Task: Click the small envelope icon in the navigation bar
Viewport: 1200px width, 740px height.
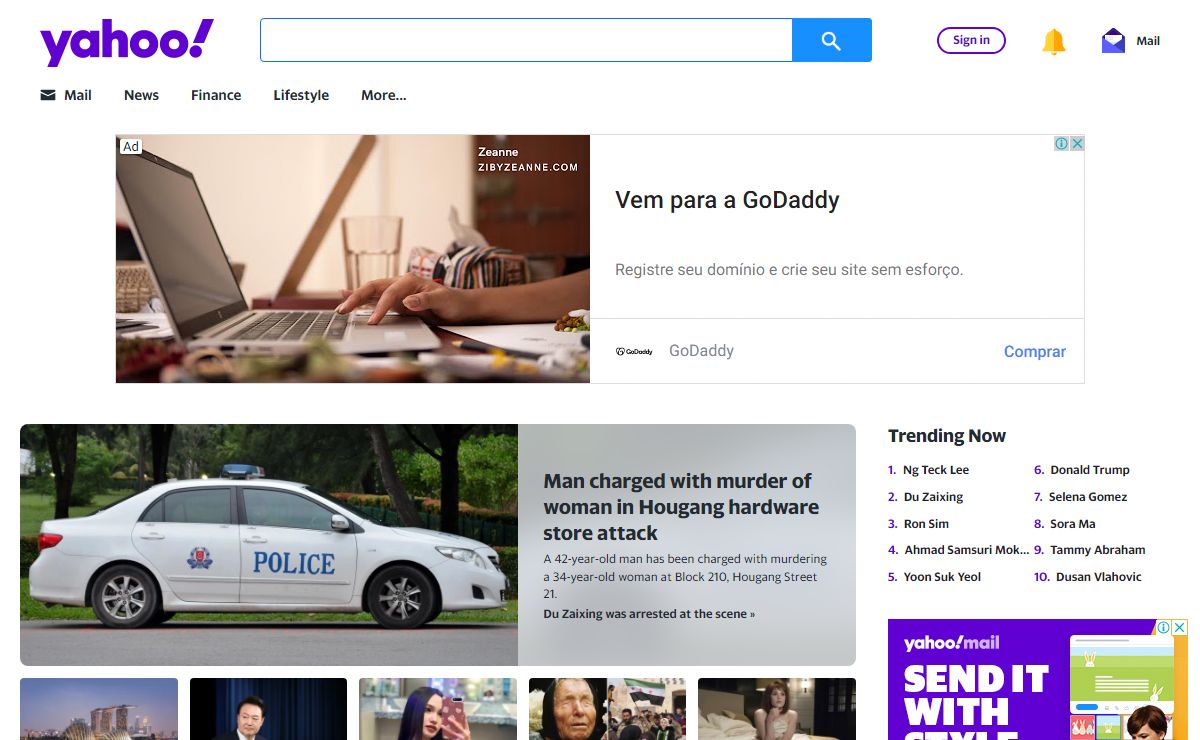Action: pyautogui.click(x=48, y=95)
